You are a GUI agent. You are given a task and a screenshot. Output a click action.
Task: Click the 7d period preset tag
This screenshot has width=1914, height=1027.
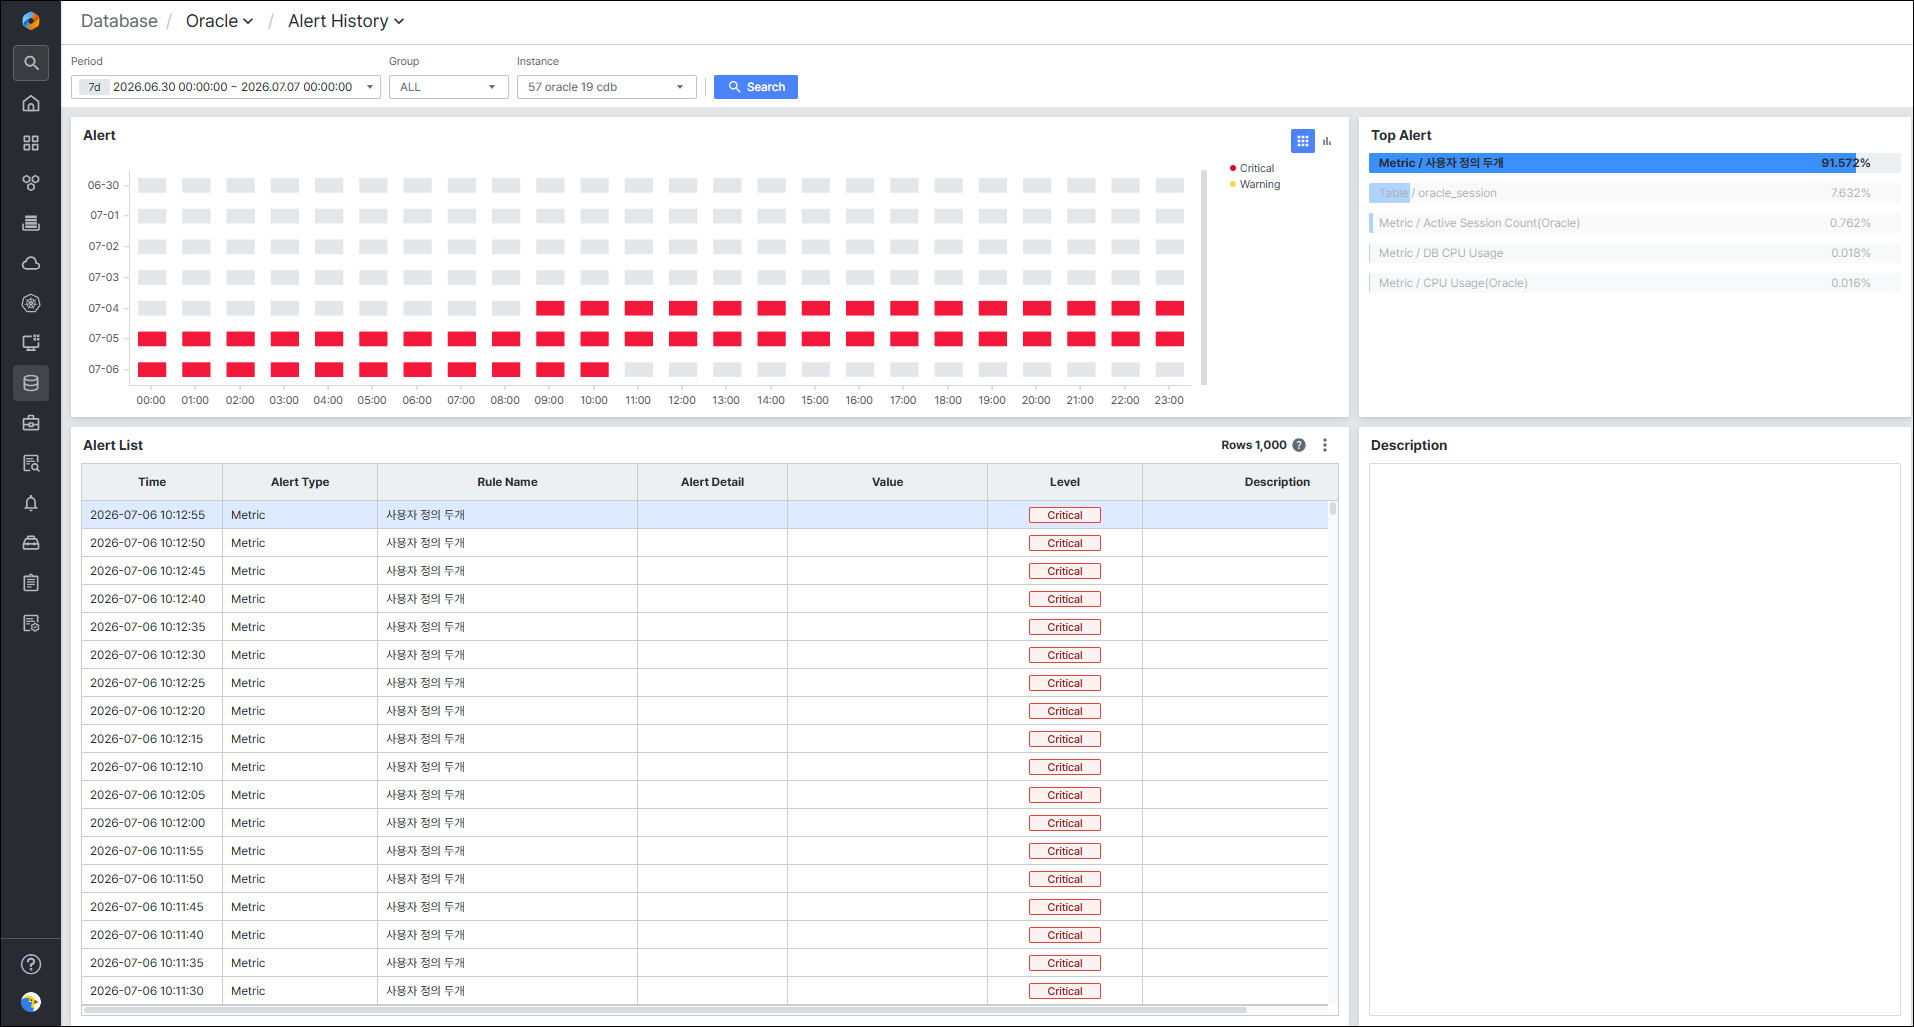pos(94,87)
